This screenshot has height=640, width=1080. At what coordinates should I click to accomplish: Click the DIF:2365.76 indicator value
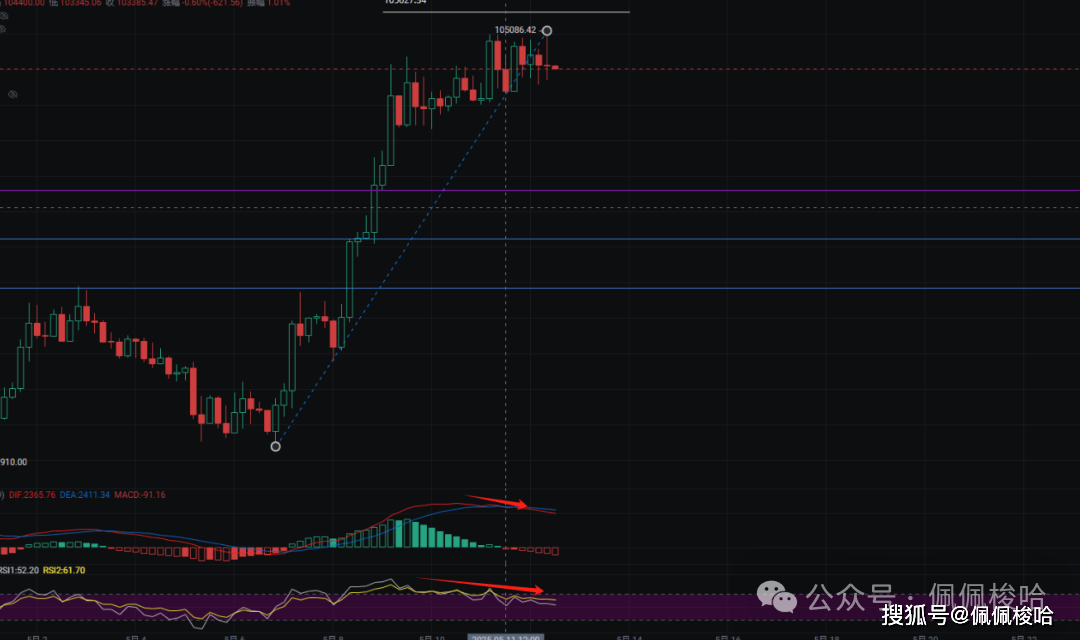[32, 495]
